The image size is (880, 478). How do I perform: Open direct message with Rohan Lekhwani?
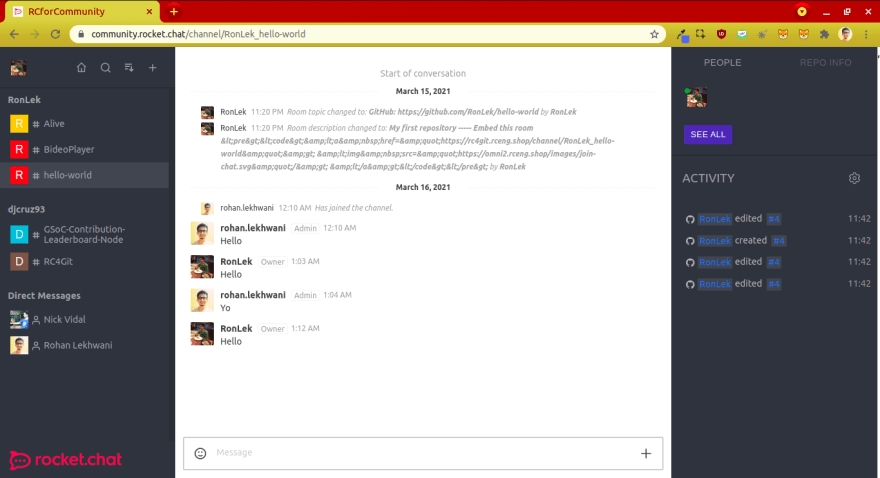pos(84,345)
